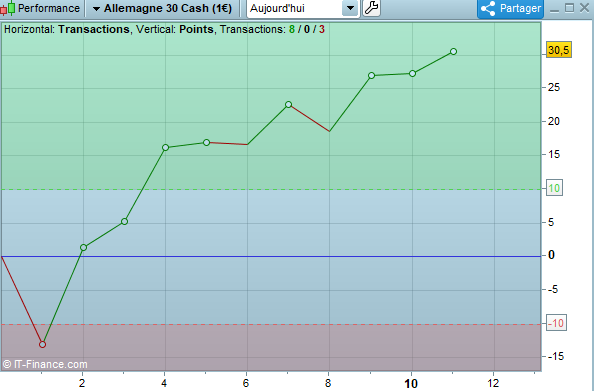Click the -15 value on vertical axis
The width and height of the screenshot is (594, 391).
point(555,356)
